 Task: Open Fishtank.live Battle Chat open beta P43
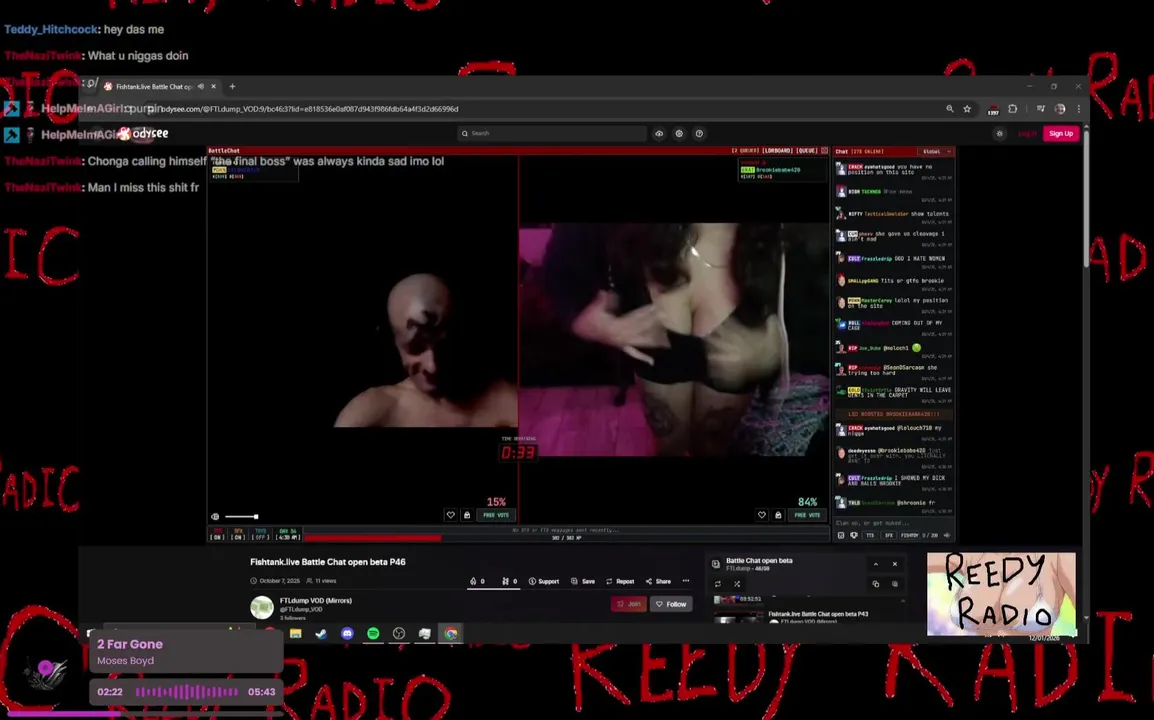tap(818, 614)
